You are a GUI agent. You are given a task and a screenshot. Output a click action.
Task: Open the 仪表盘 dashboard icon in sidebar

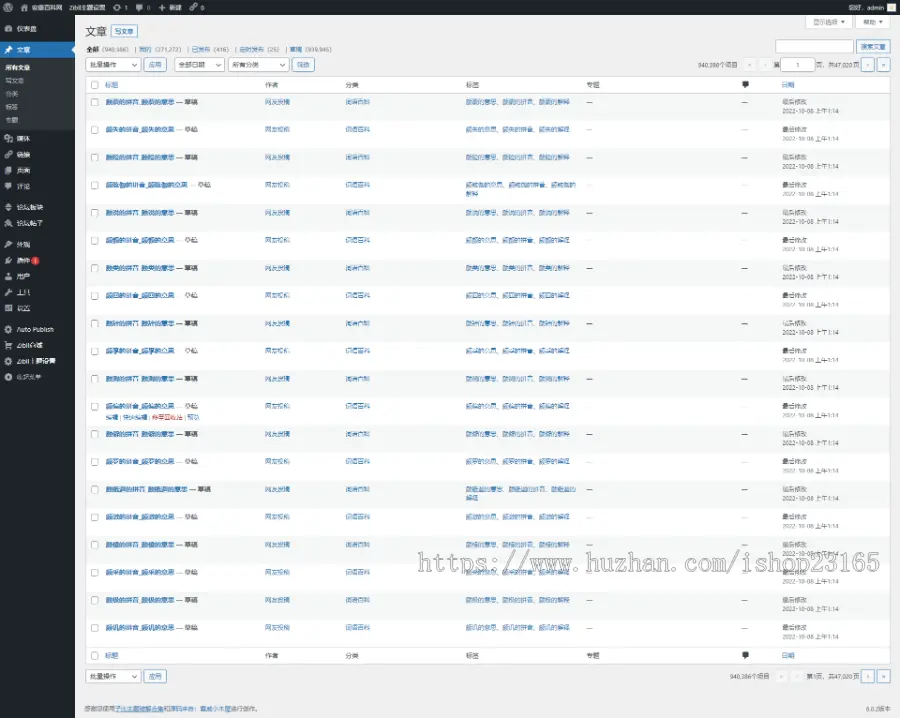tap(9, 28)
